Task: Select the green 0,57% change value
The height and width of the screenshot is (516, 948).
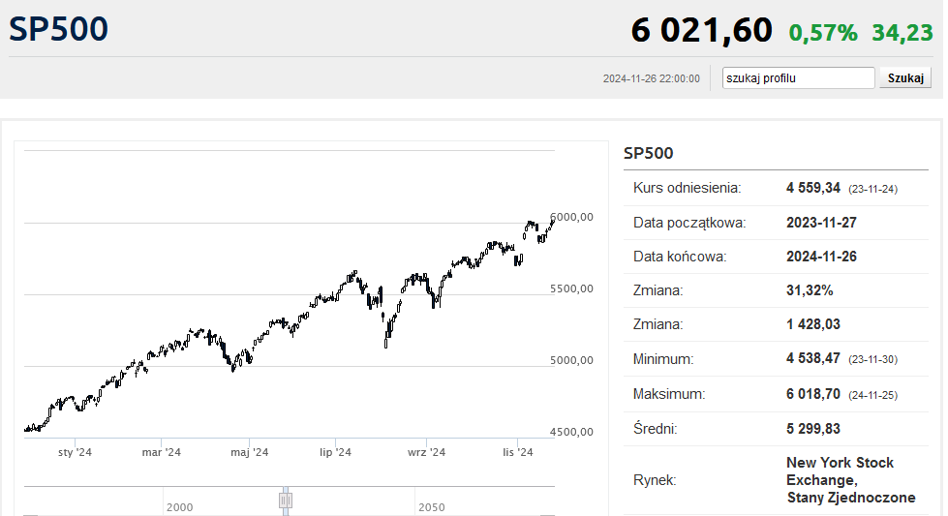Action: click(x=823, y=33)
